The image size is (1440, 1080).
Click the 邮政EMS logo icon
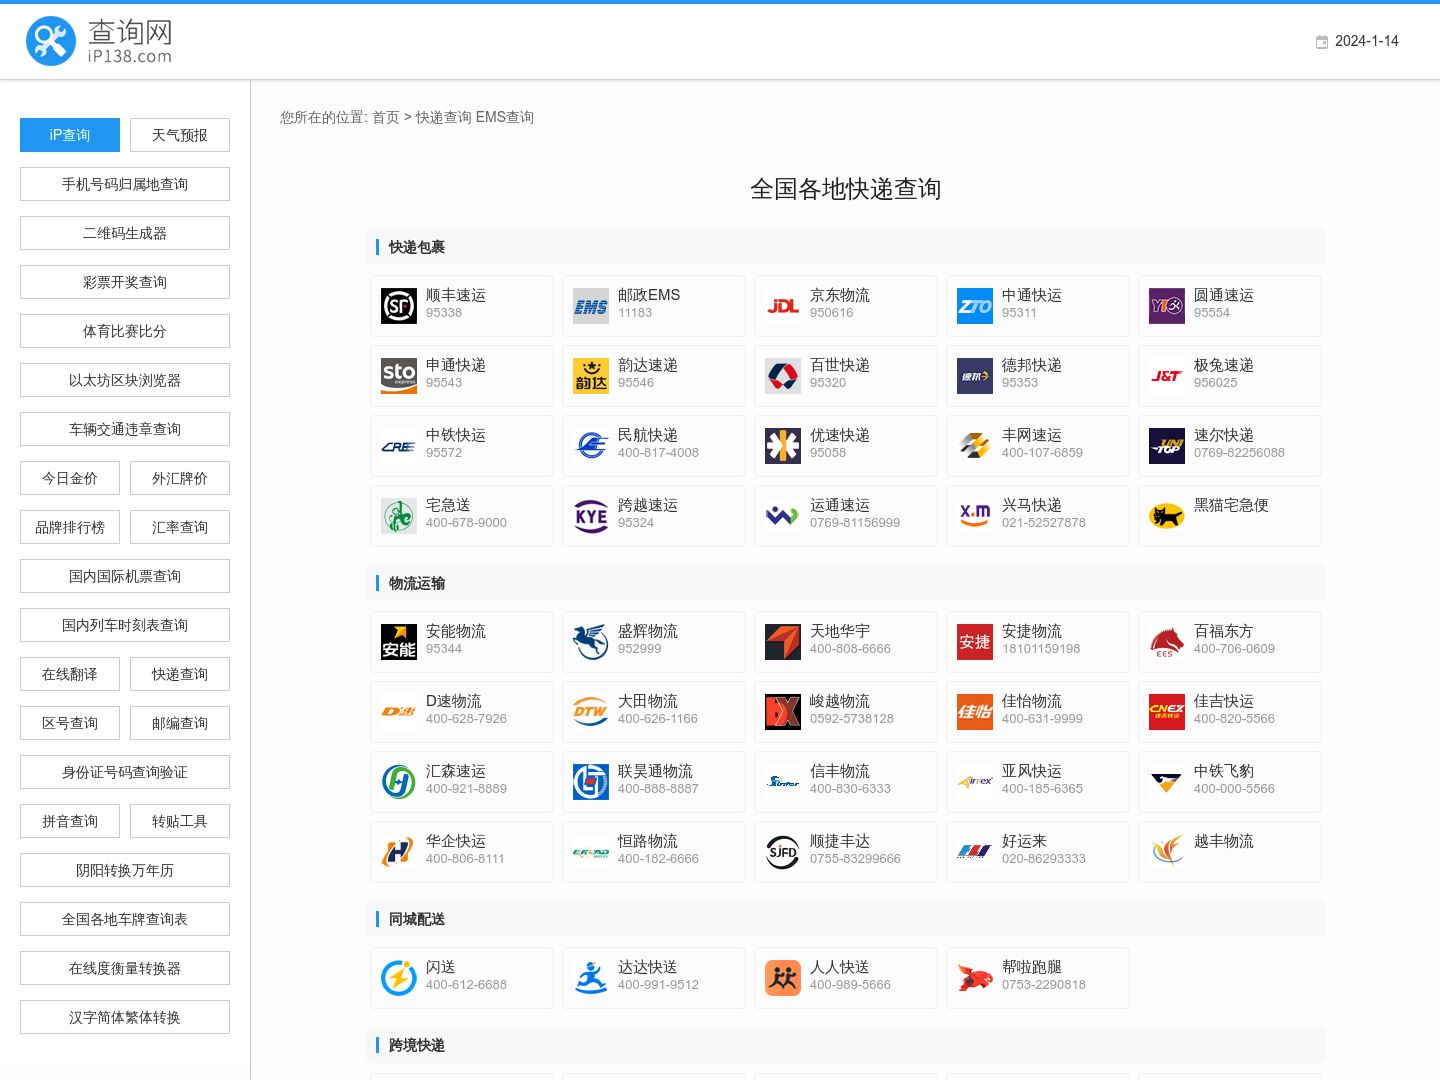click(x=591, y=306)
